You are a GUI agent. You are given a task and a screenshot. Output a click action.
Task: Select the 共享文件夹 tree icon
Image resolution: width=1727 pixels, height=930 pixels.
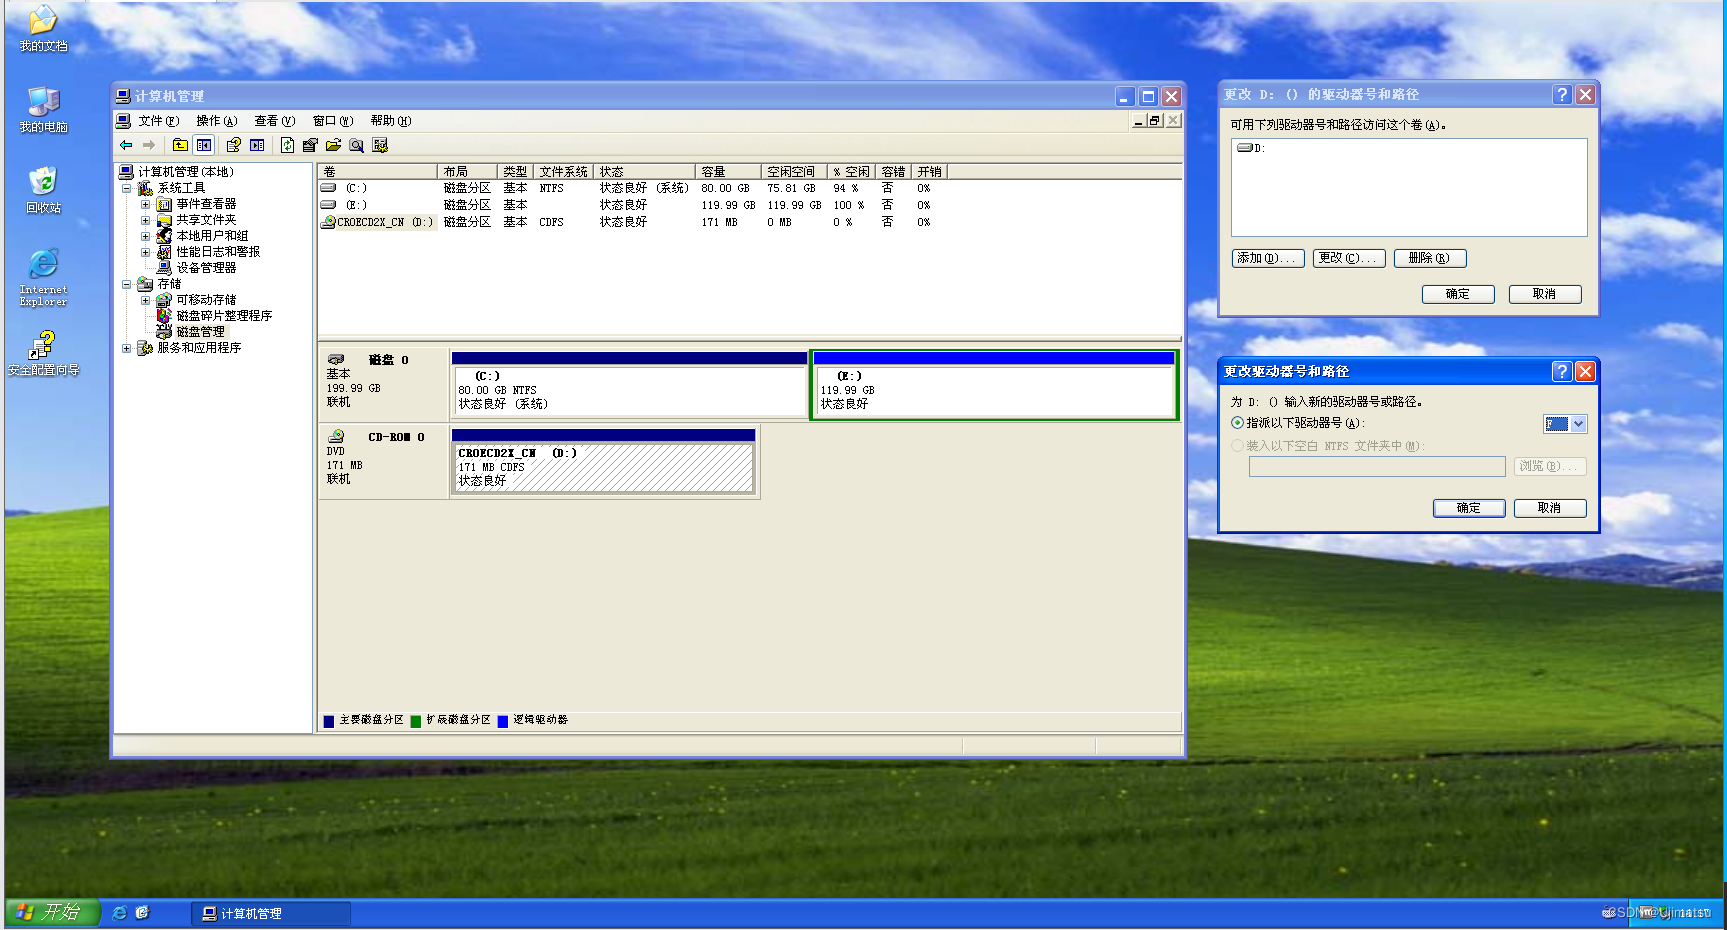click(164, 220)
